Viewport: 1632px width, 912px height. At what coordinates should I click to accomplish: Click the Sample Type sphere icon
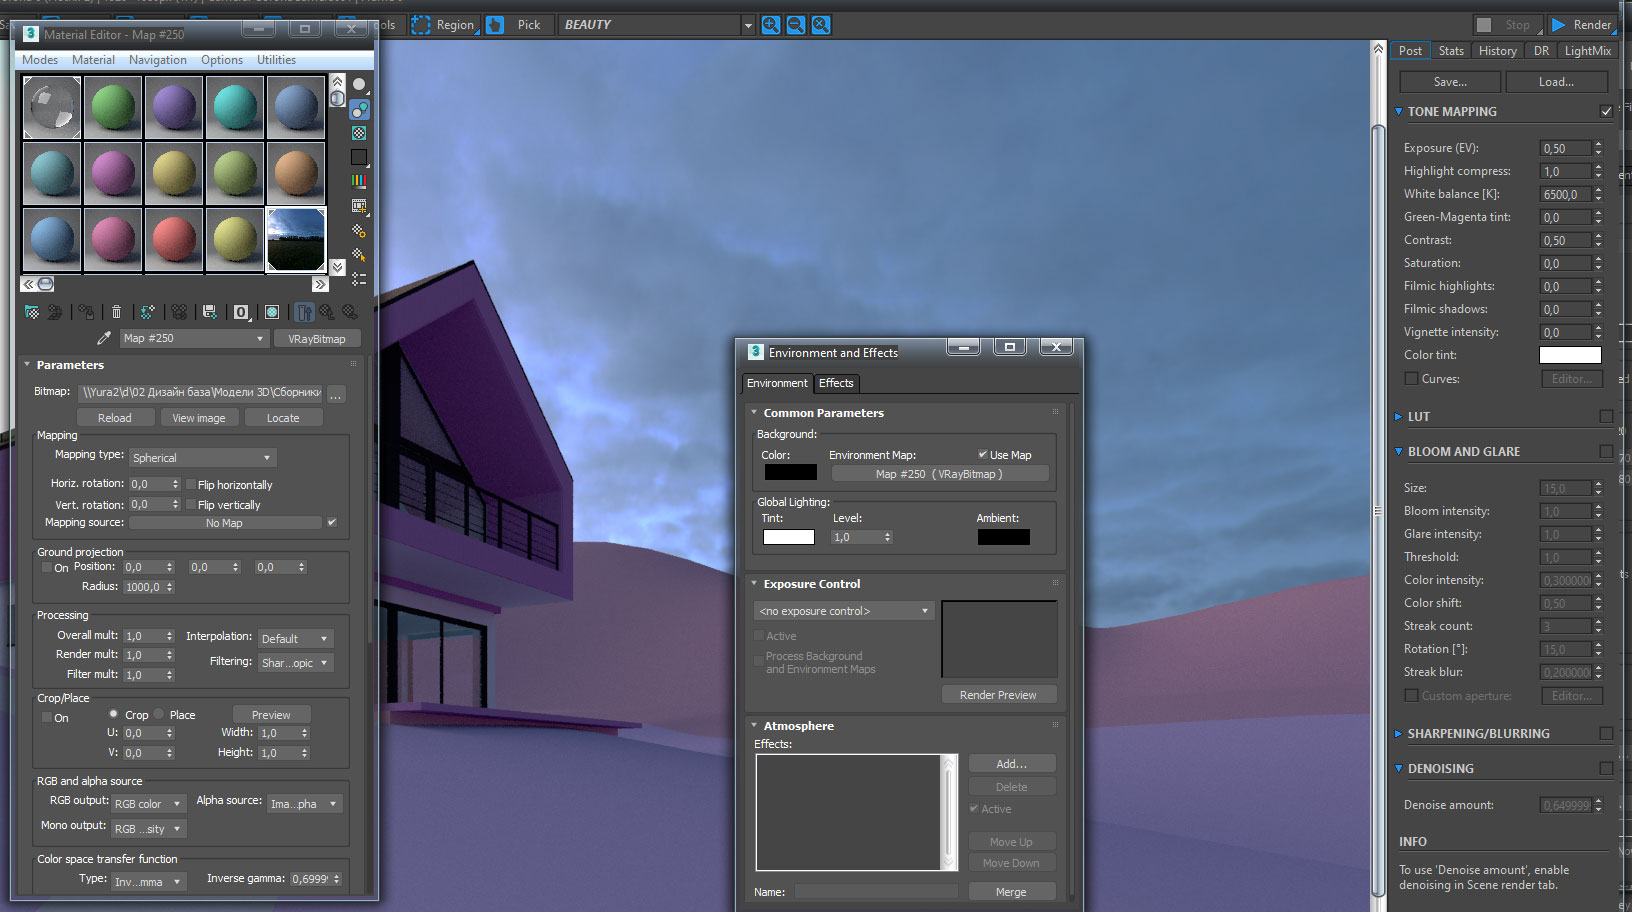[x=359, y=85]
